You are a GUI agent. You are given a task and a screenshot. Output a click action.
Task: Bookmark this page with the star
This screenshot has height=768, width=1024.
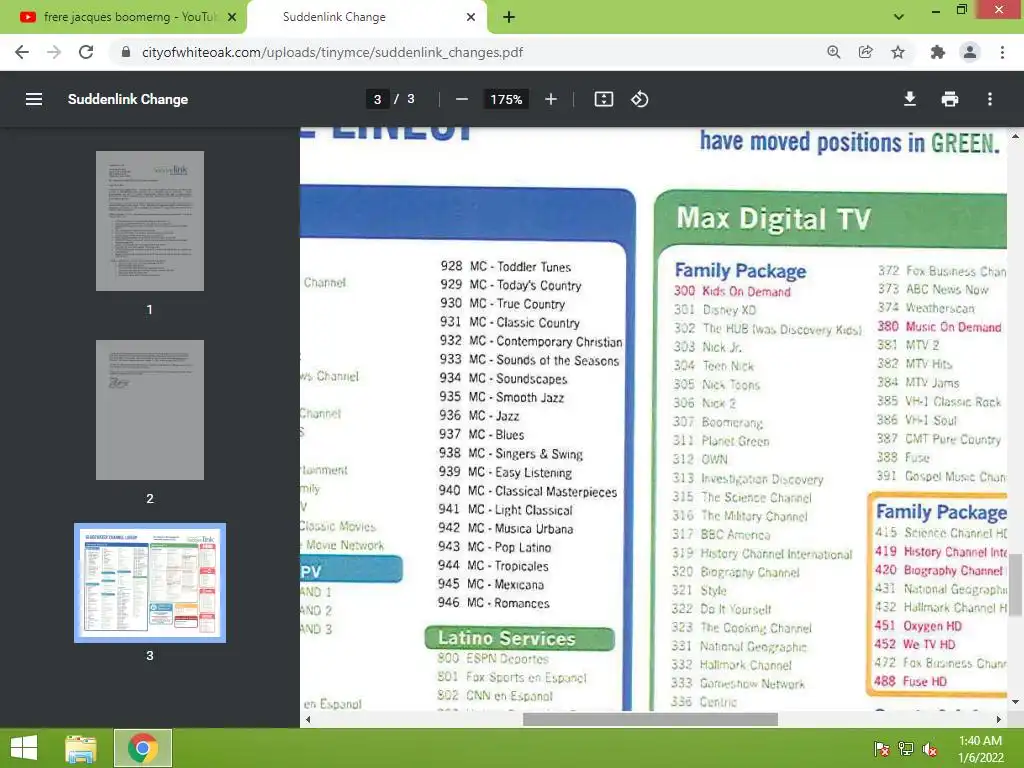click(898, 52)
